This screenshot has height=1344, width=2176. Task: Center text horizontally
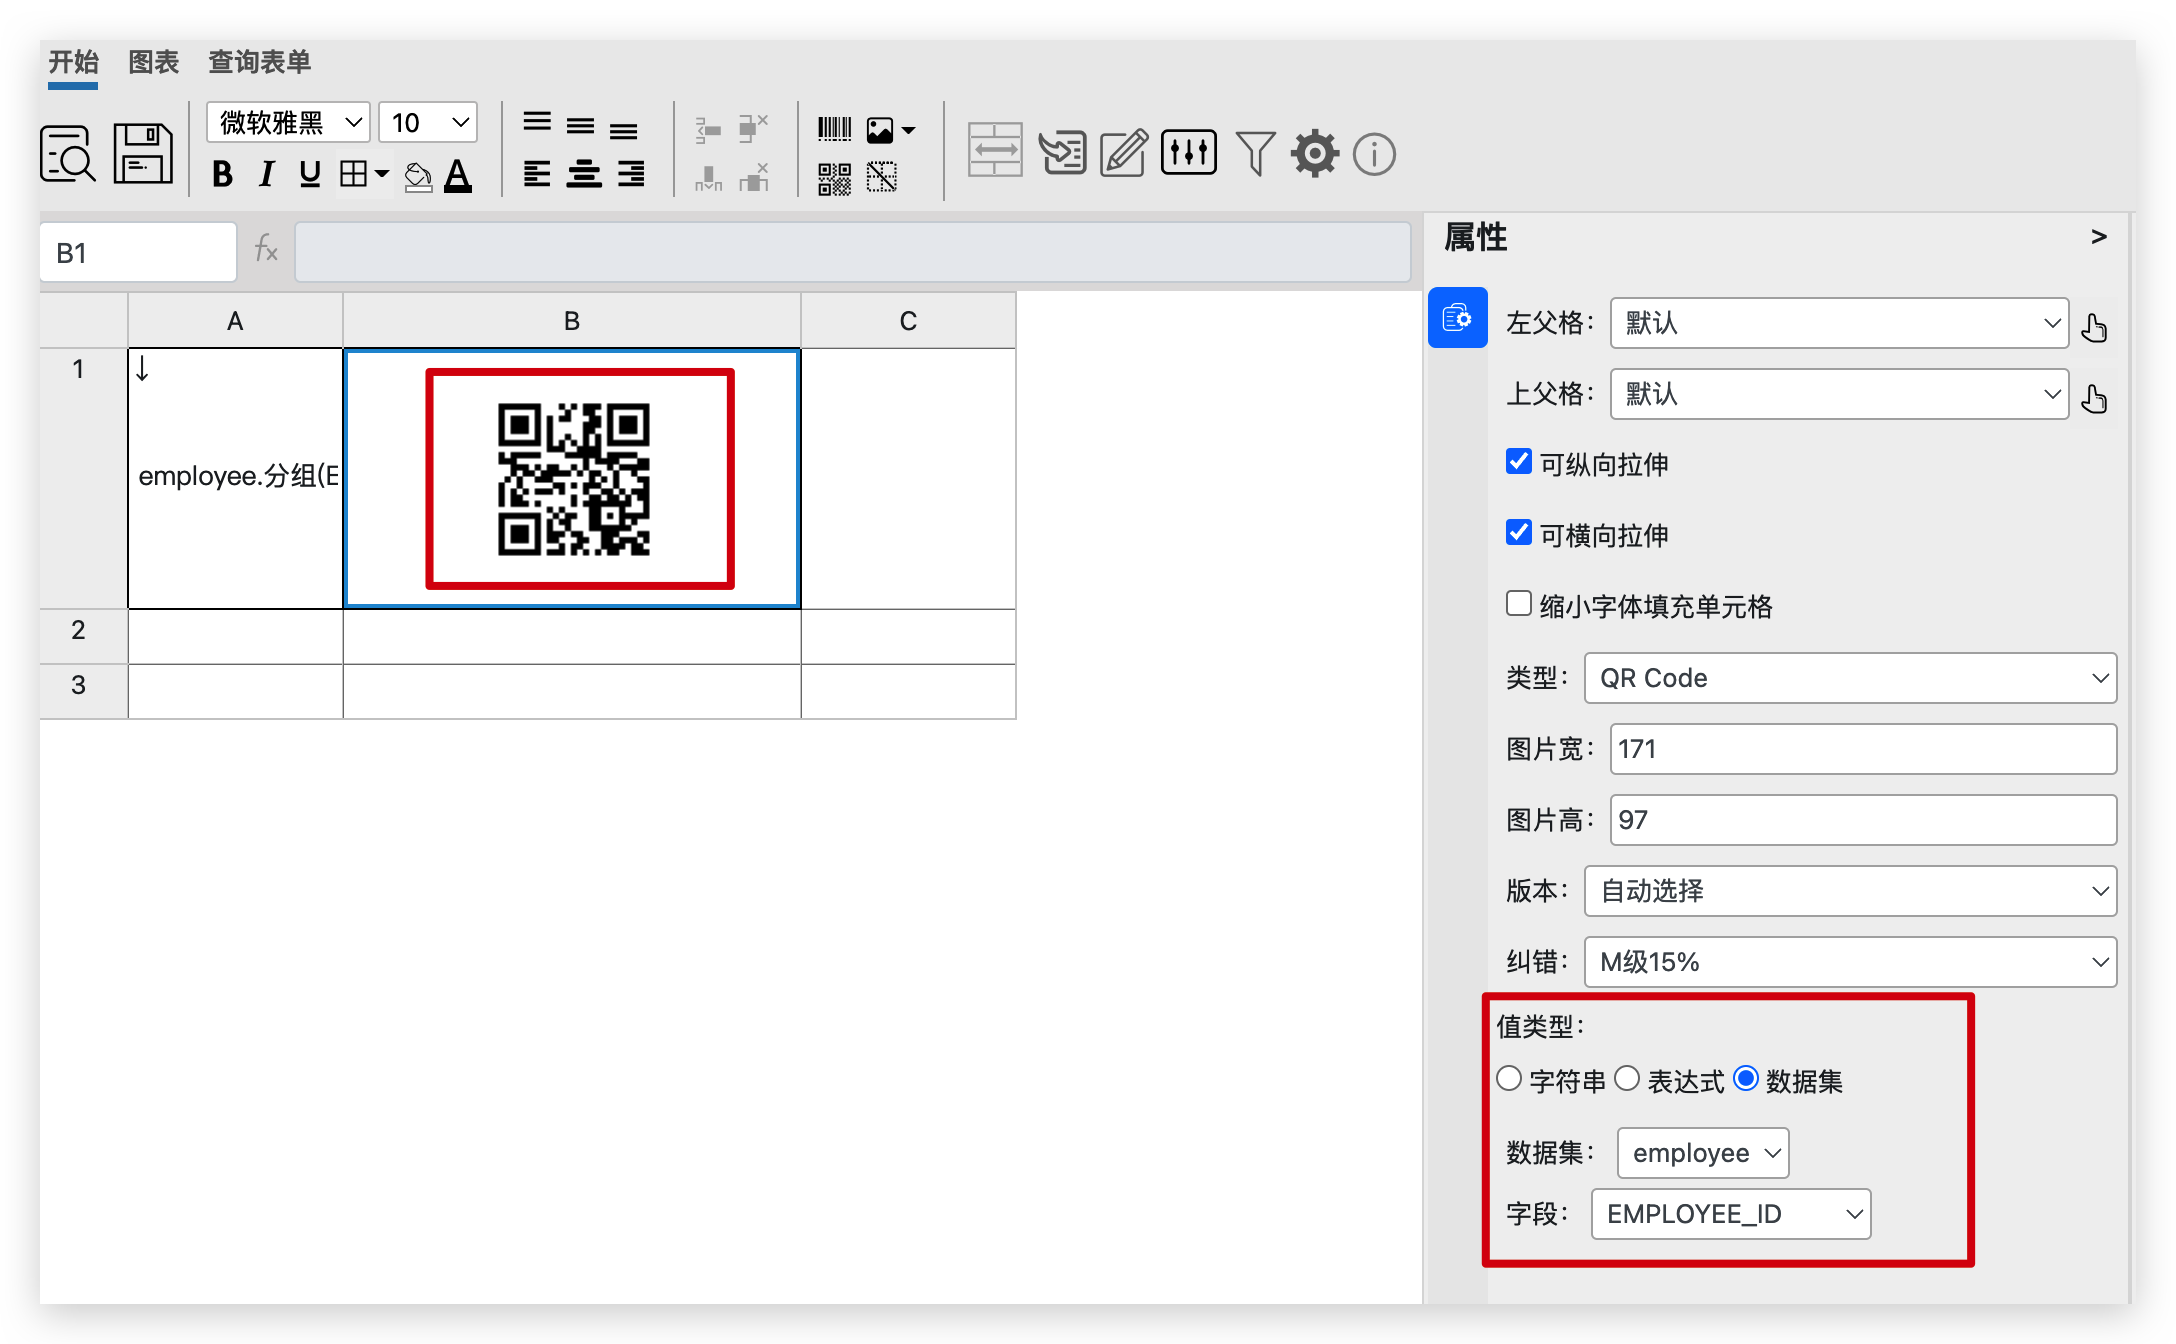pyautogui.click(x=584, y=174)
